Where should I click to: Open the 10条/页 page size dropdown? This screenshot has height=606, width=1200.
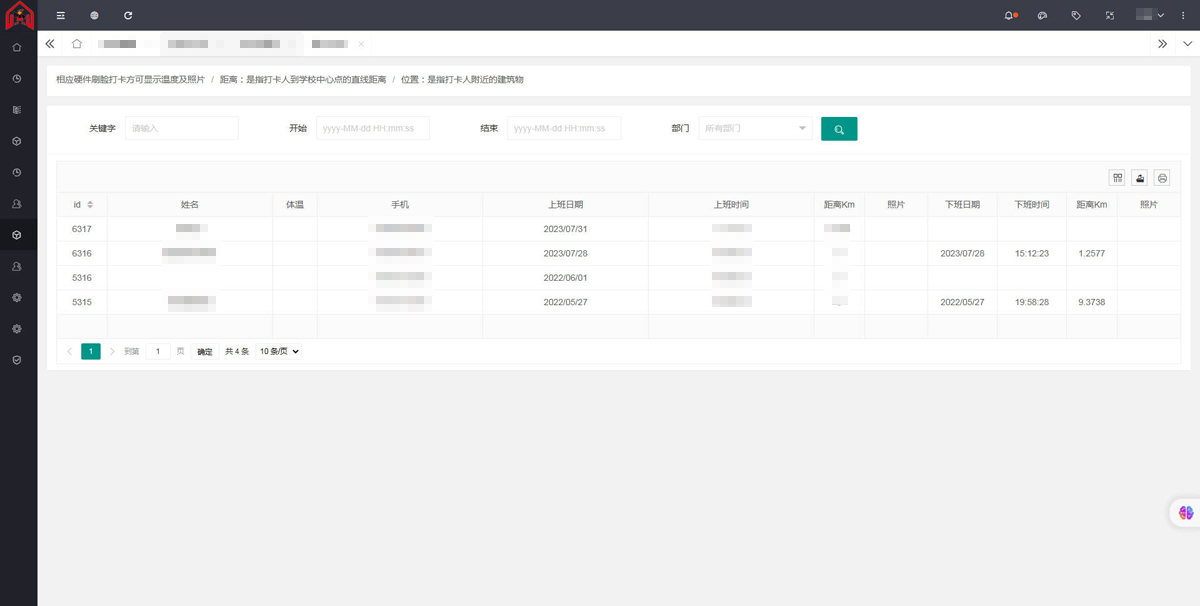click(x=279, y=352)
